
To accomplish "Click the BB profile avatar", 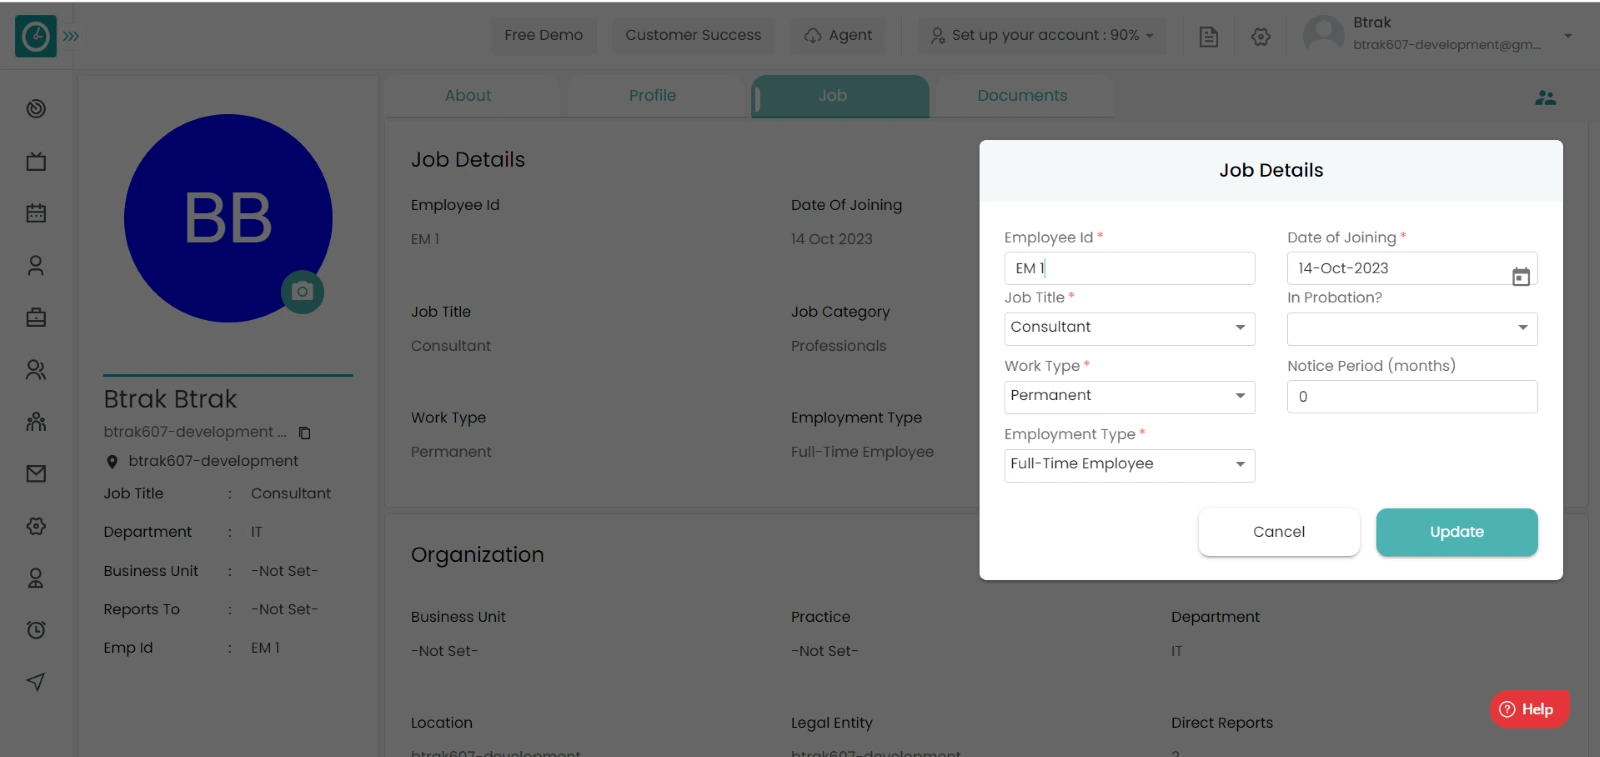I will [228, 218].
